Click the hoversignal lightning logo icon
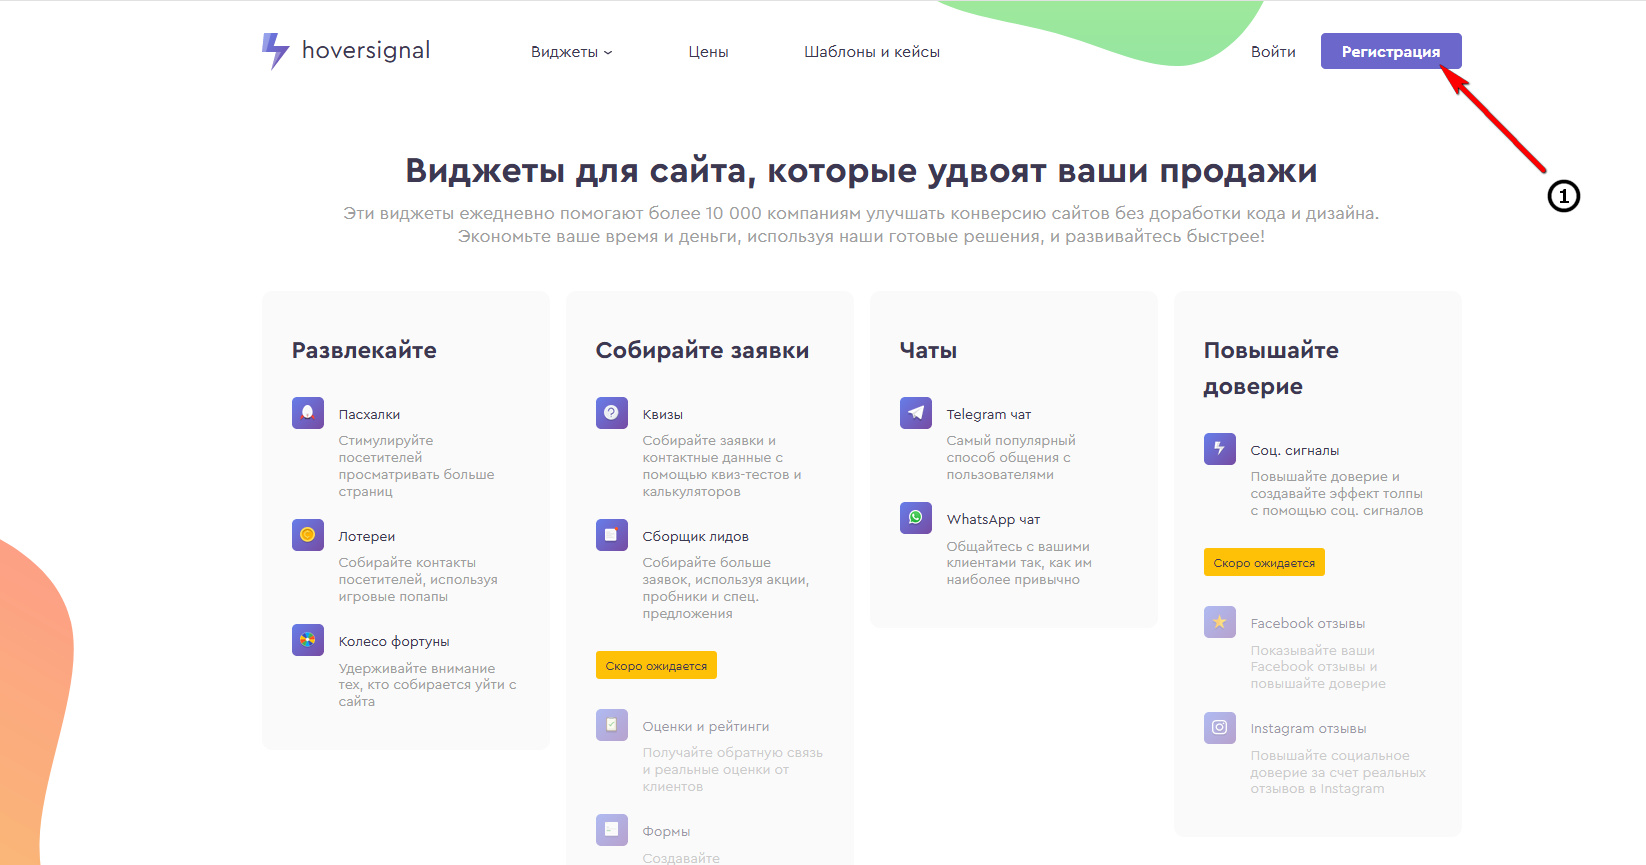 point(275,51)
